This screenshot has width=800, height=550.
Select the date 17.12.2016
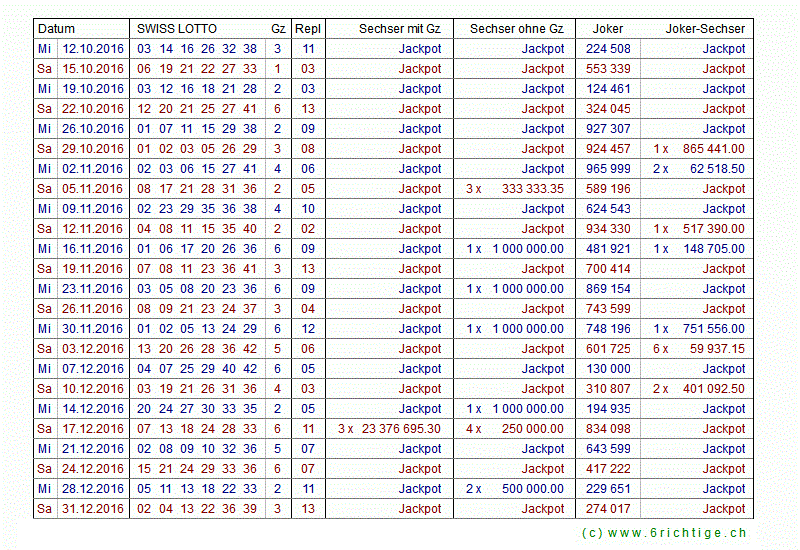click(x=92, y=429)
